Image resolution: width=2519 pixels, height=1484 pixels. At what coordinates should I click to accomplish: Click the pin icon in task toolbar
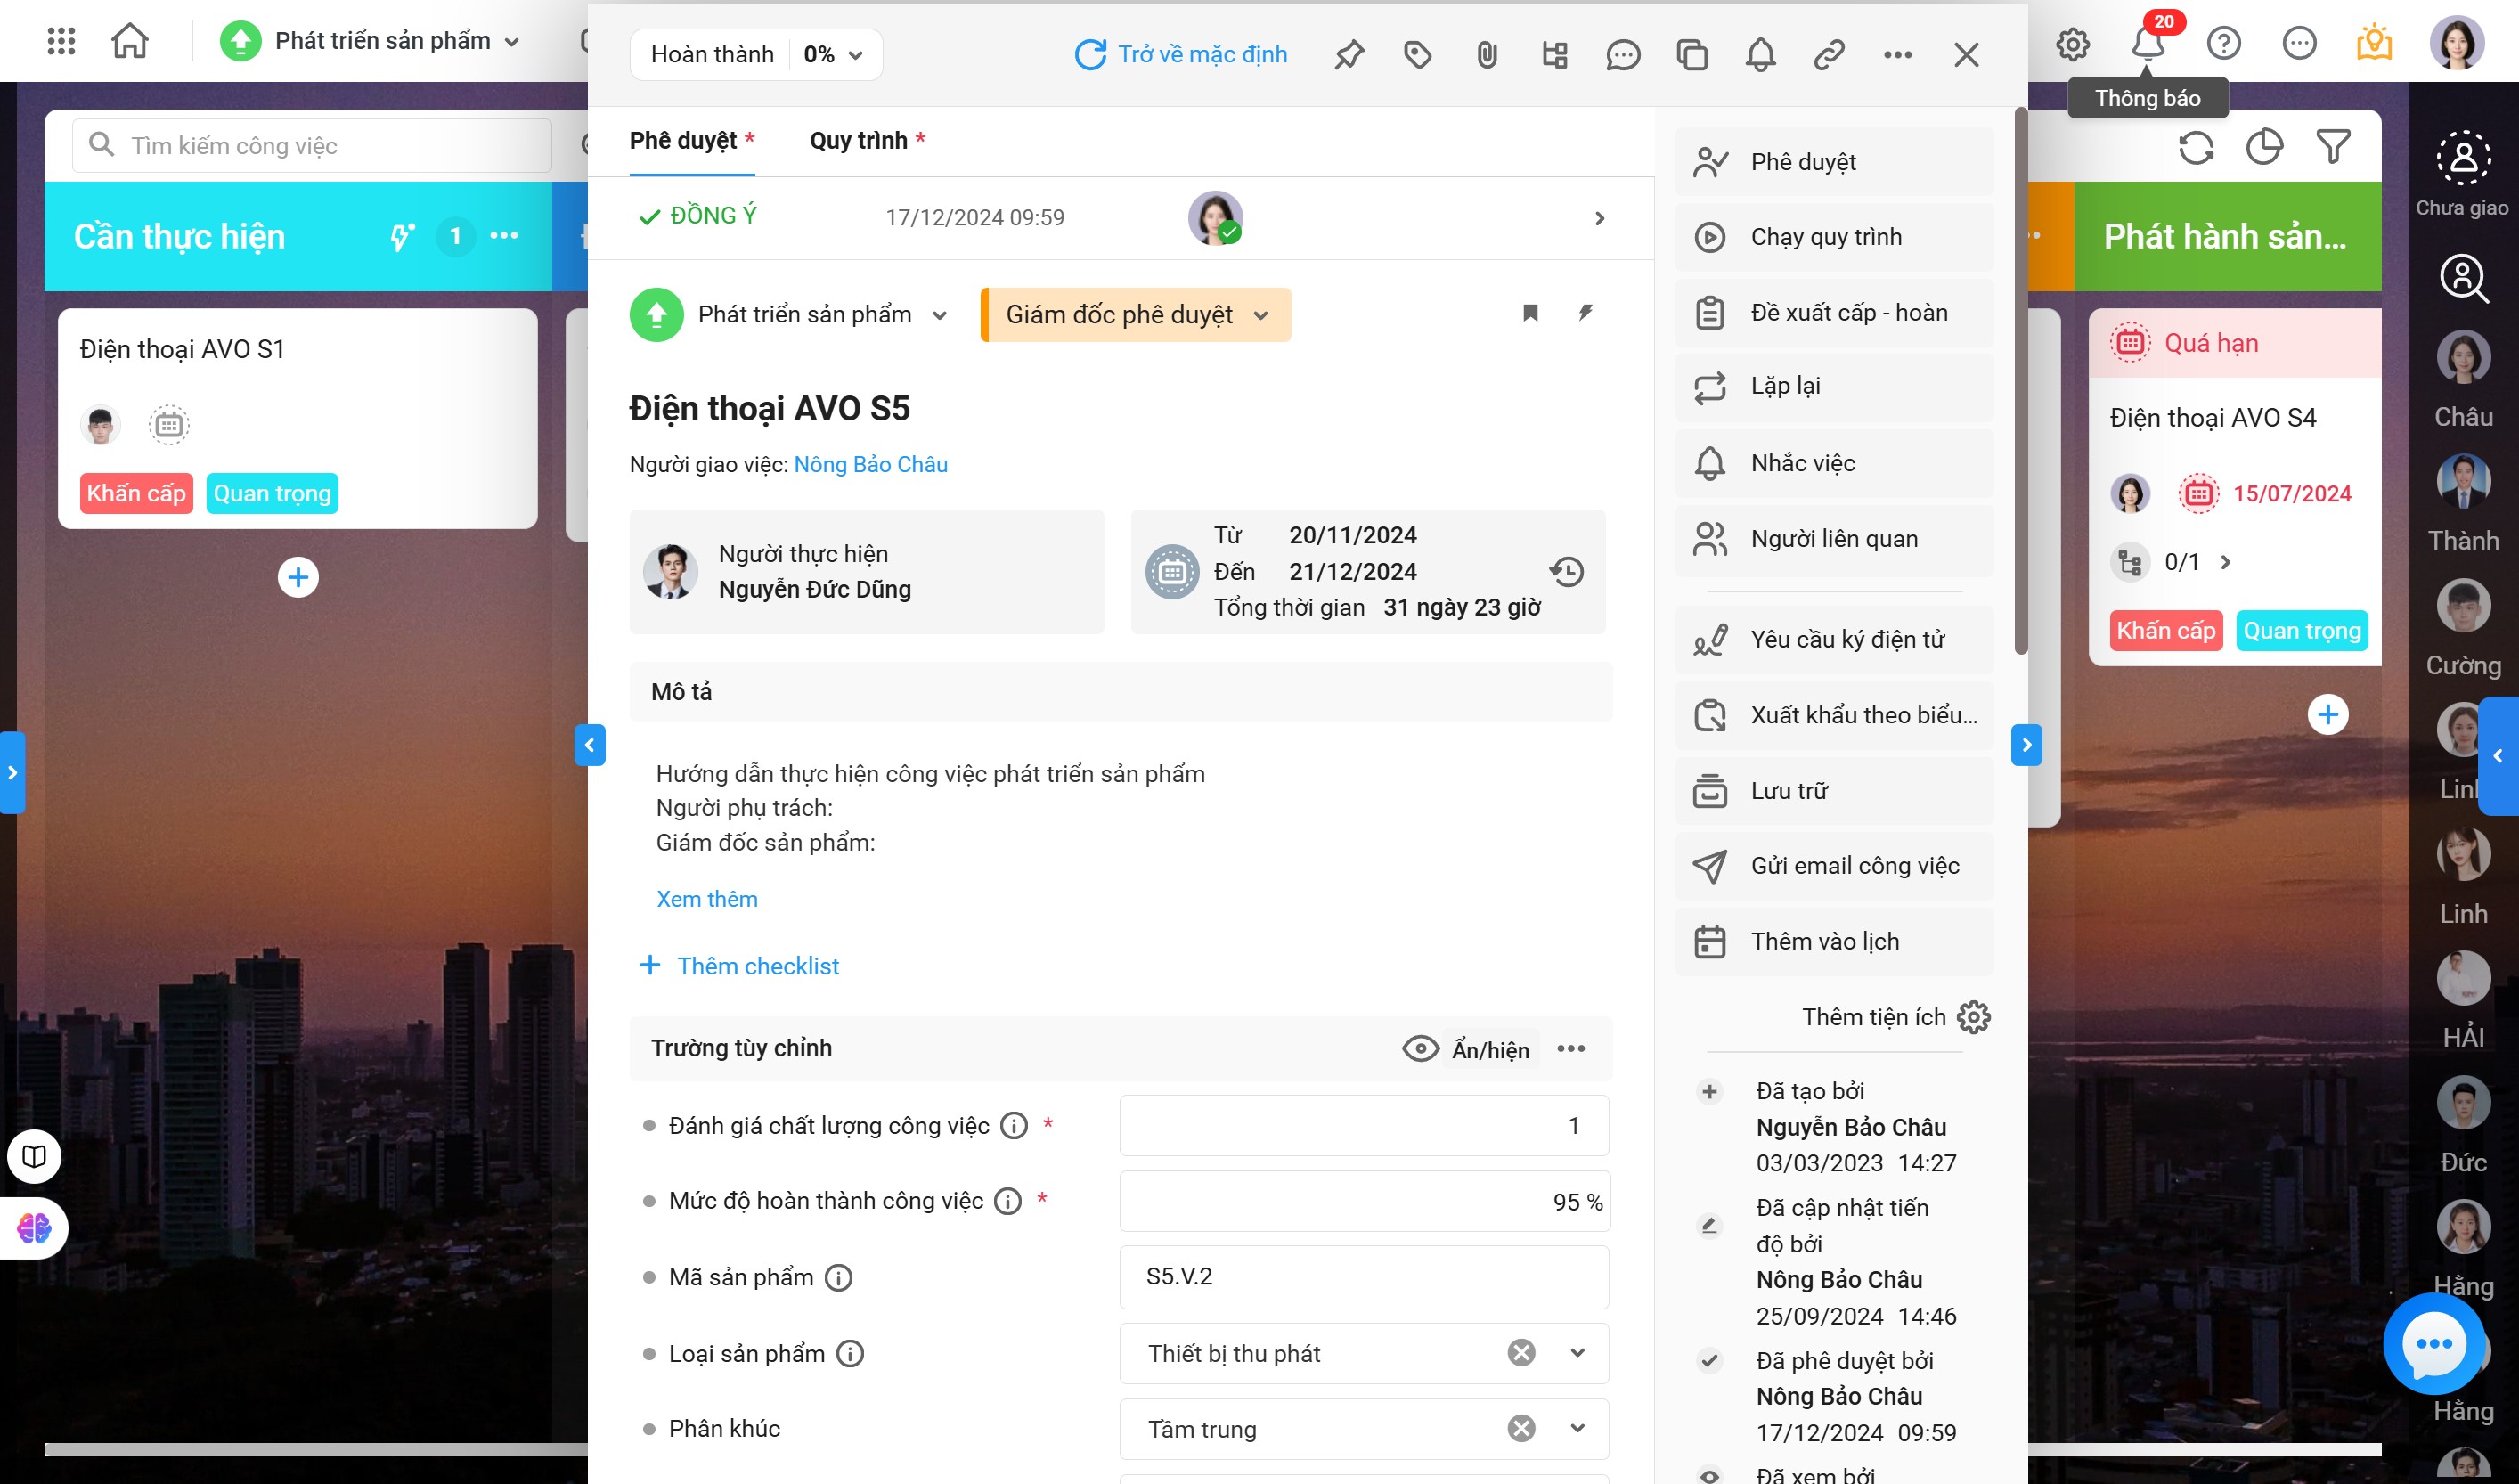point(1349,54)
